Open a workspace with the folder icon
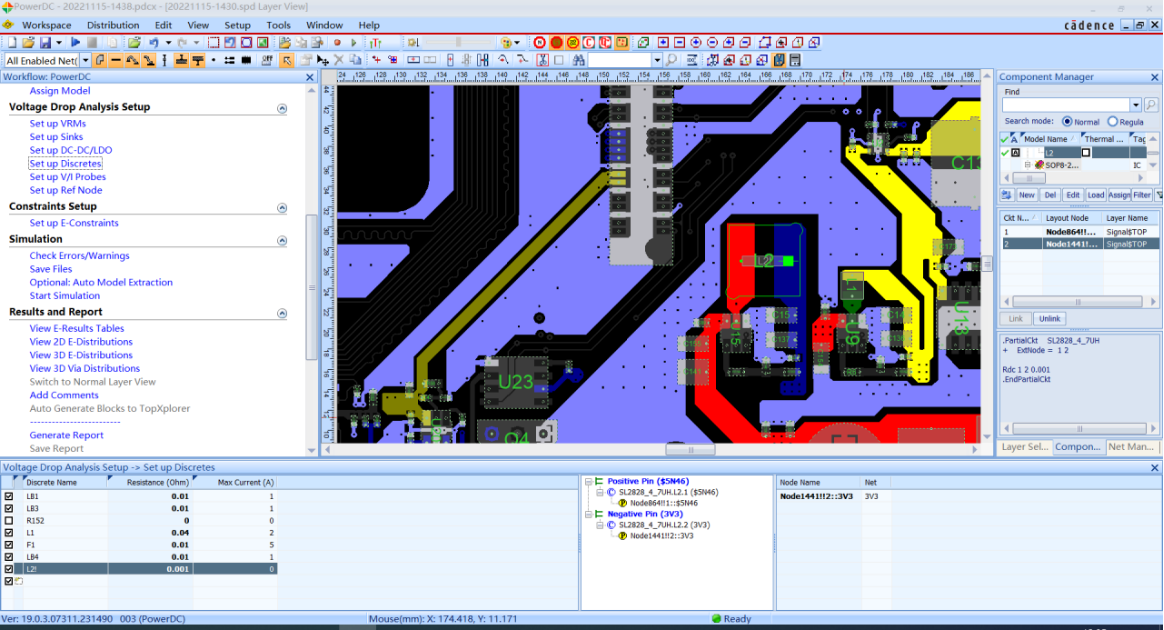Image resolution: width=1164 pixels, height=630 pixels. (x=28, y=42)
